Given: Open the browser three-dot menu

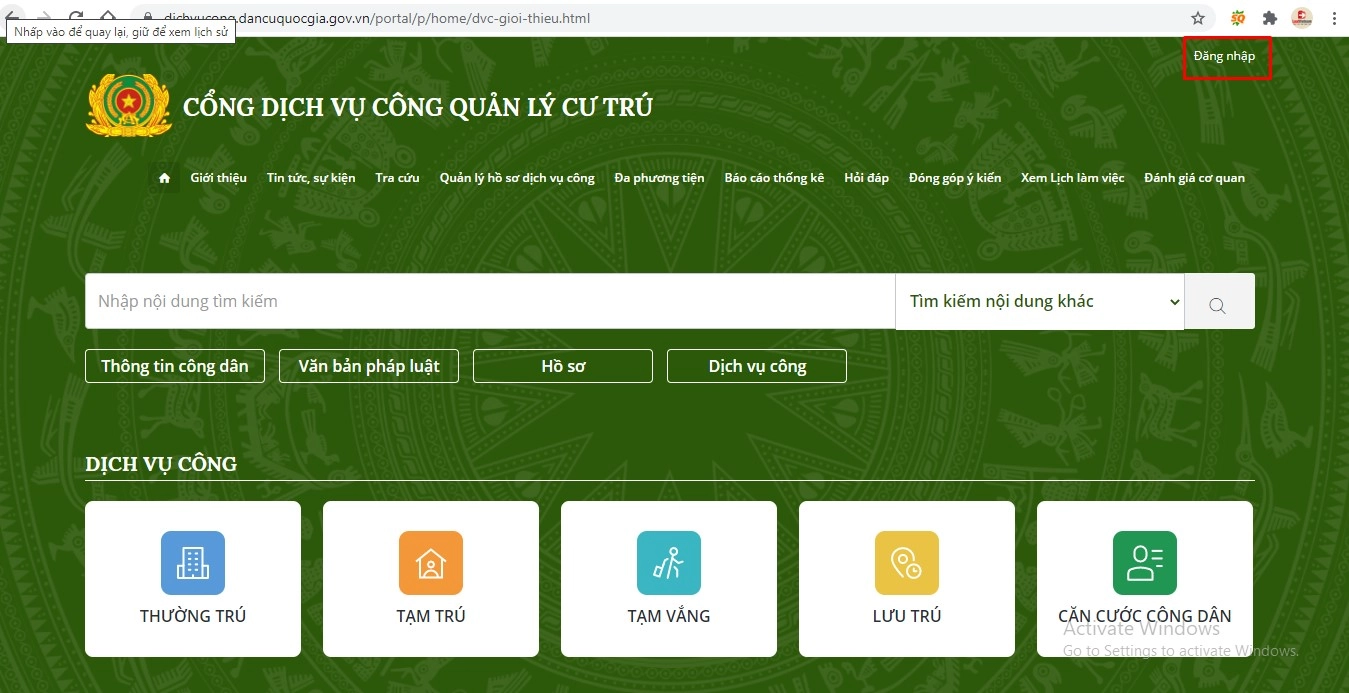Looking at the screenshot, I should click(1335, 17).
